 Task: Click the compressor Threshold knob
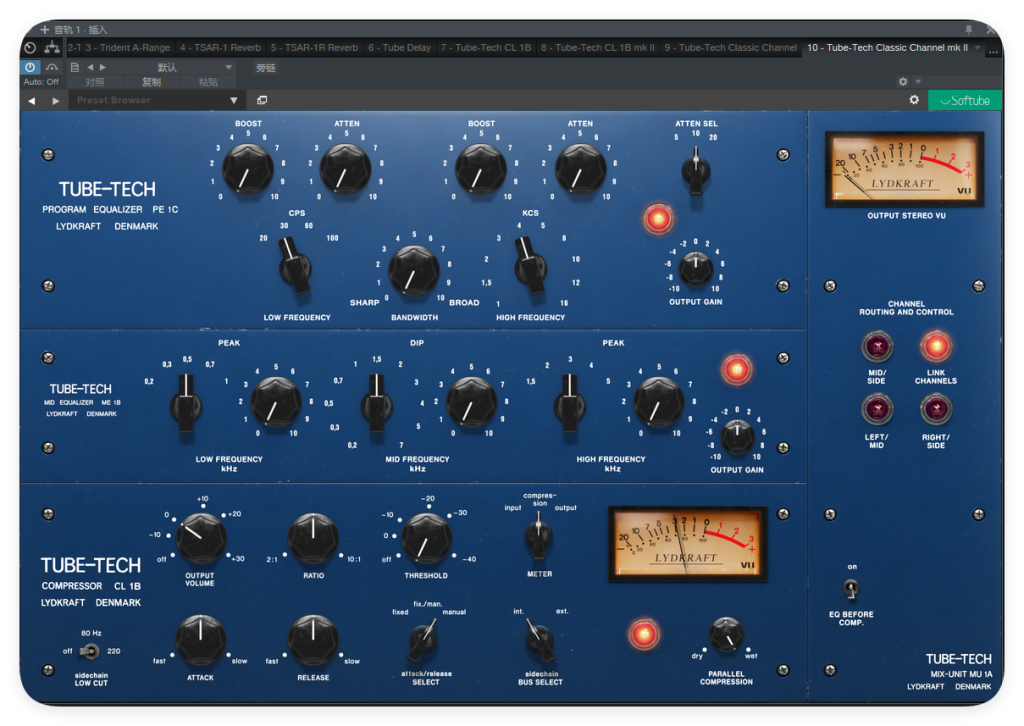426,539
